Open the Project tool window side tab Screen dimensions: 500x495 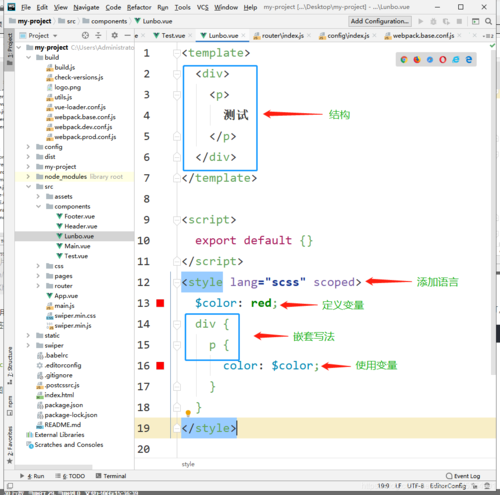(x=10, y=49)
